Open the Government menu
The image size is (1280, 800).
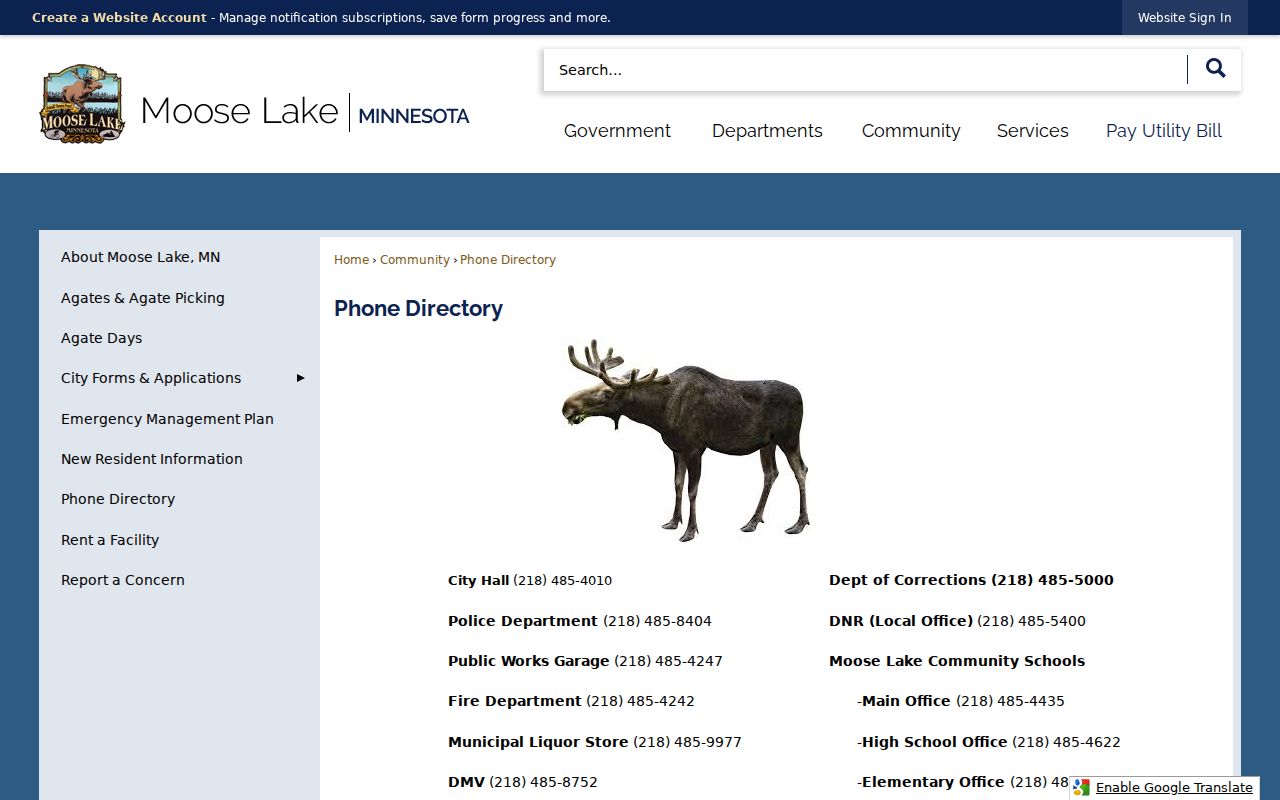click(x=617, y=131)
